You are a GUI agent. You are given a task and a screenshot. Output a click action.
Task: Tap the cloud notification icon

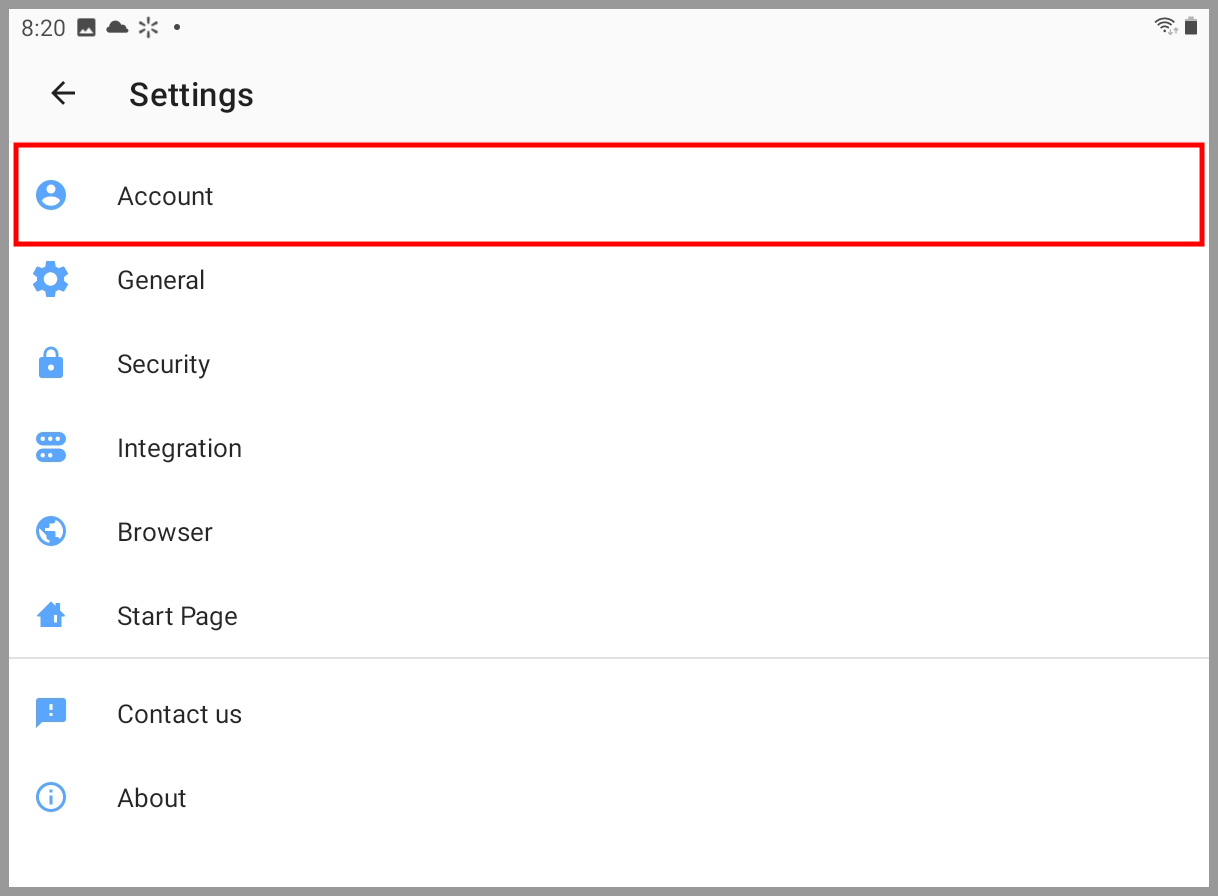116,27
